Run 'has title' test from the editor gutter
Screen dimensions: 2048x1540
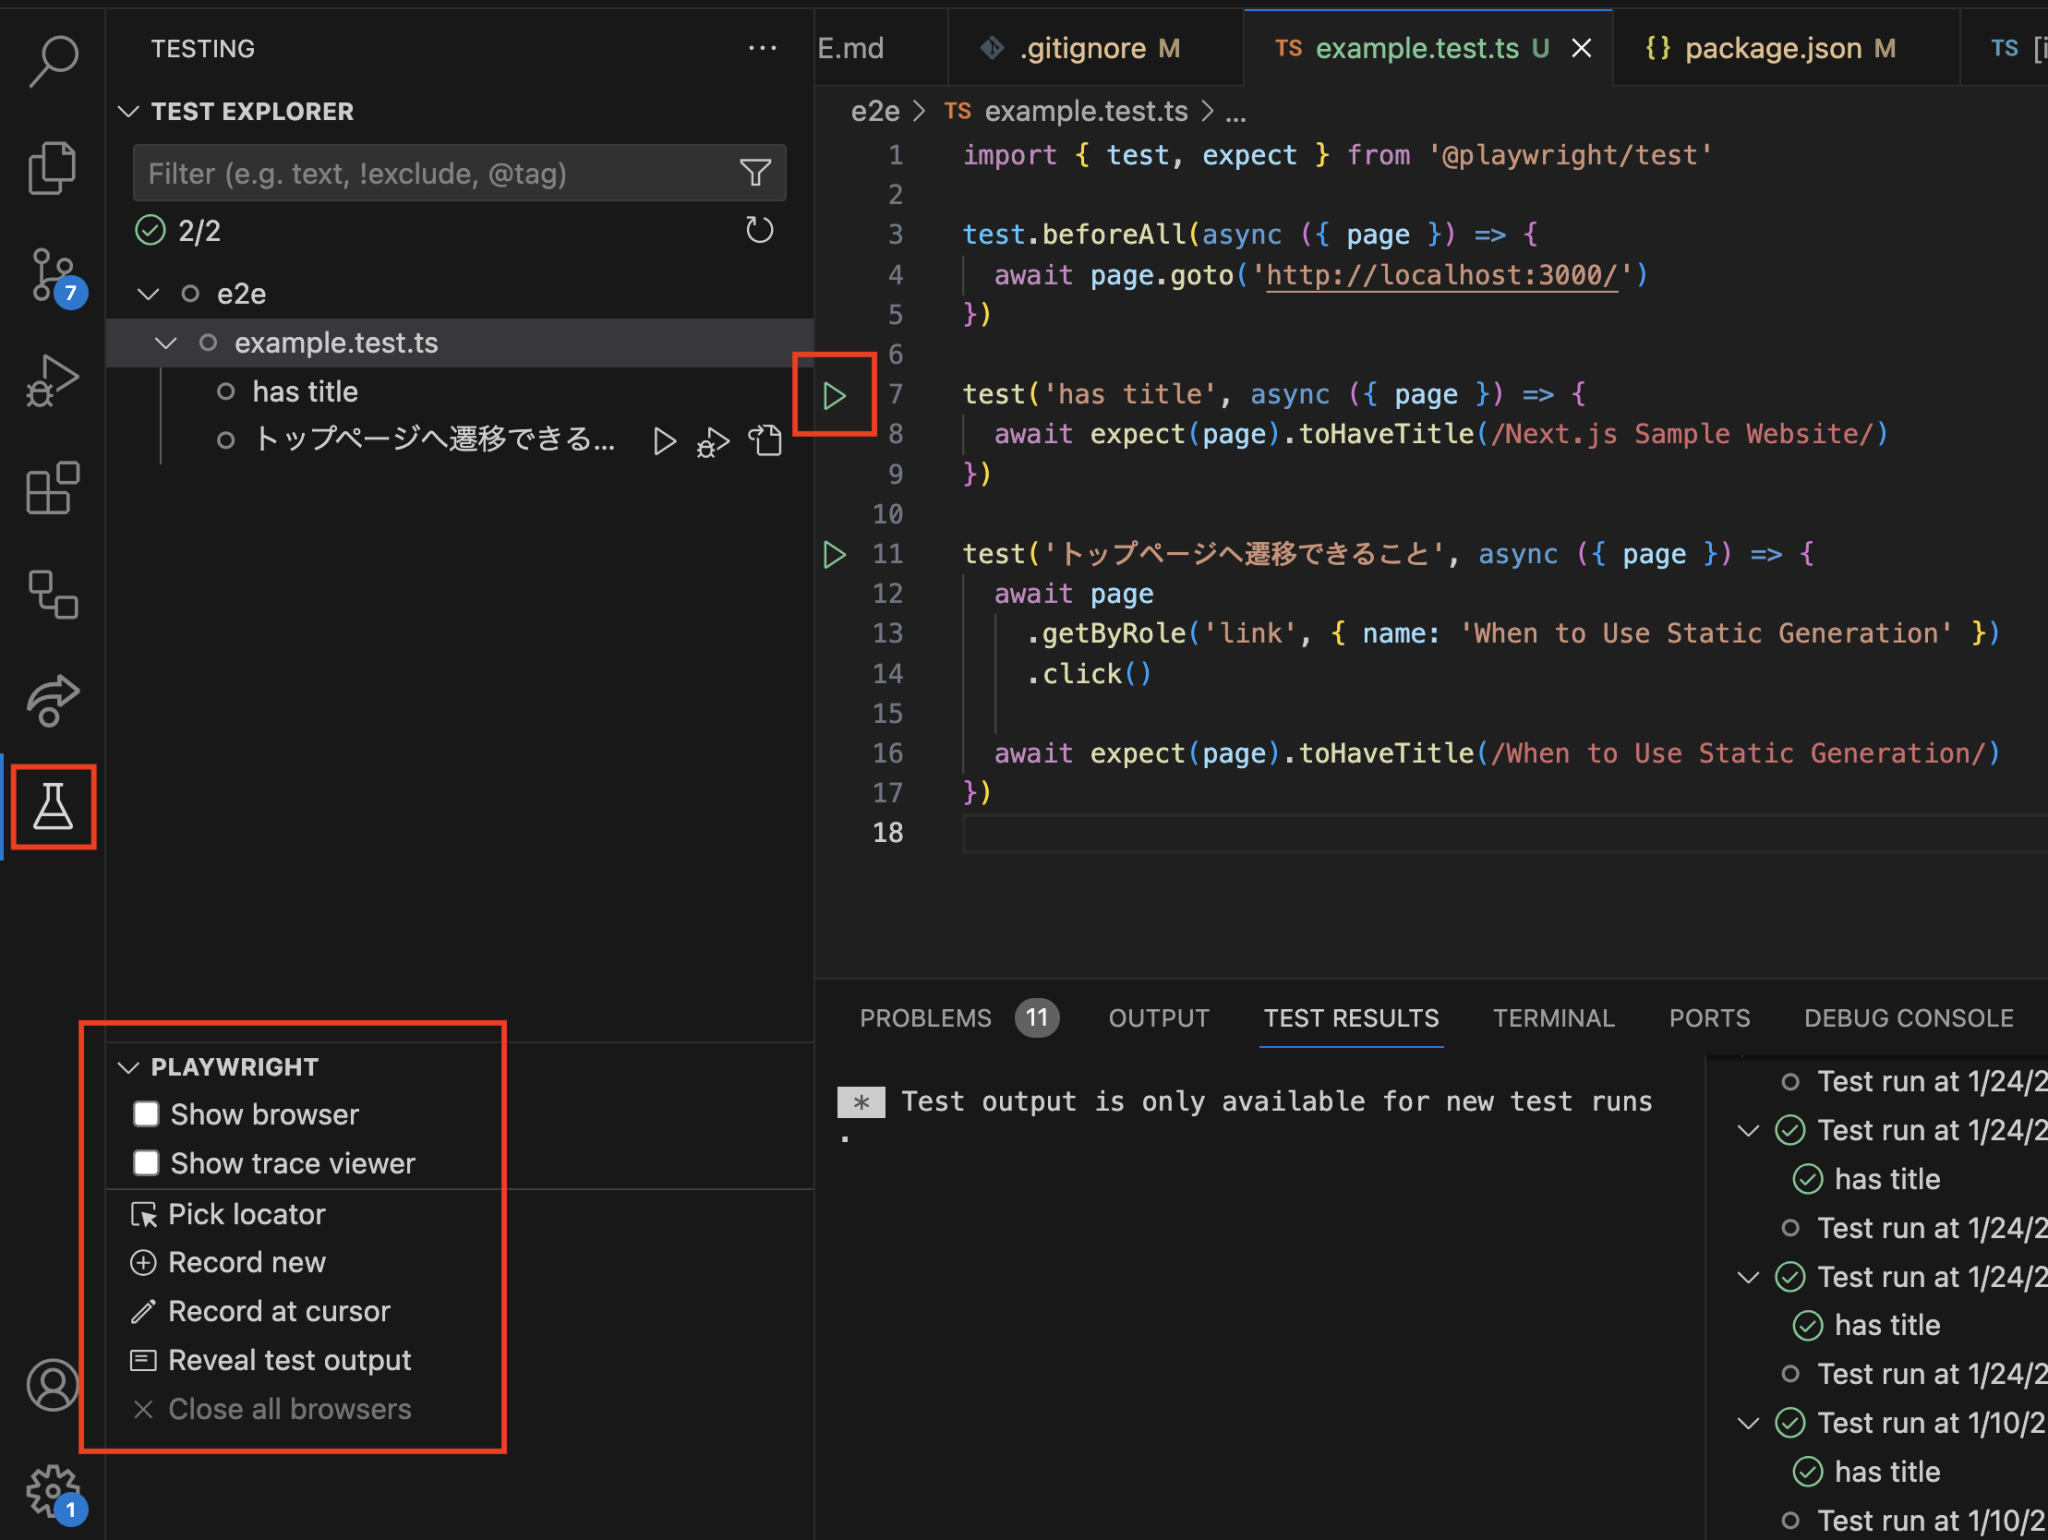click(834, 394)
